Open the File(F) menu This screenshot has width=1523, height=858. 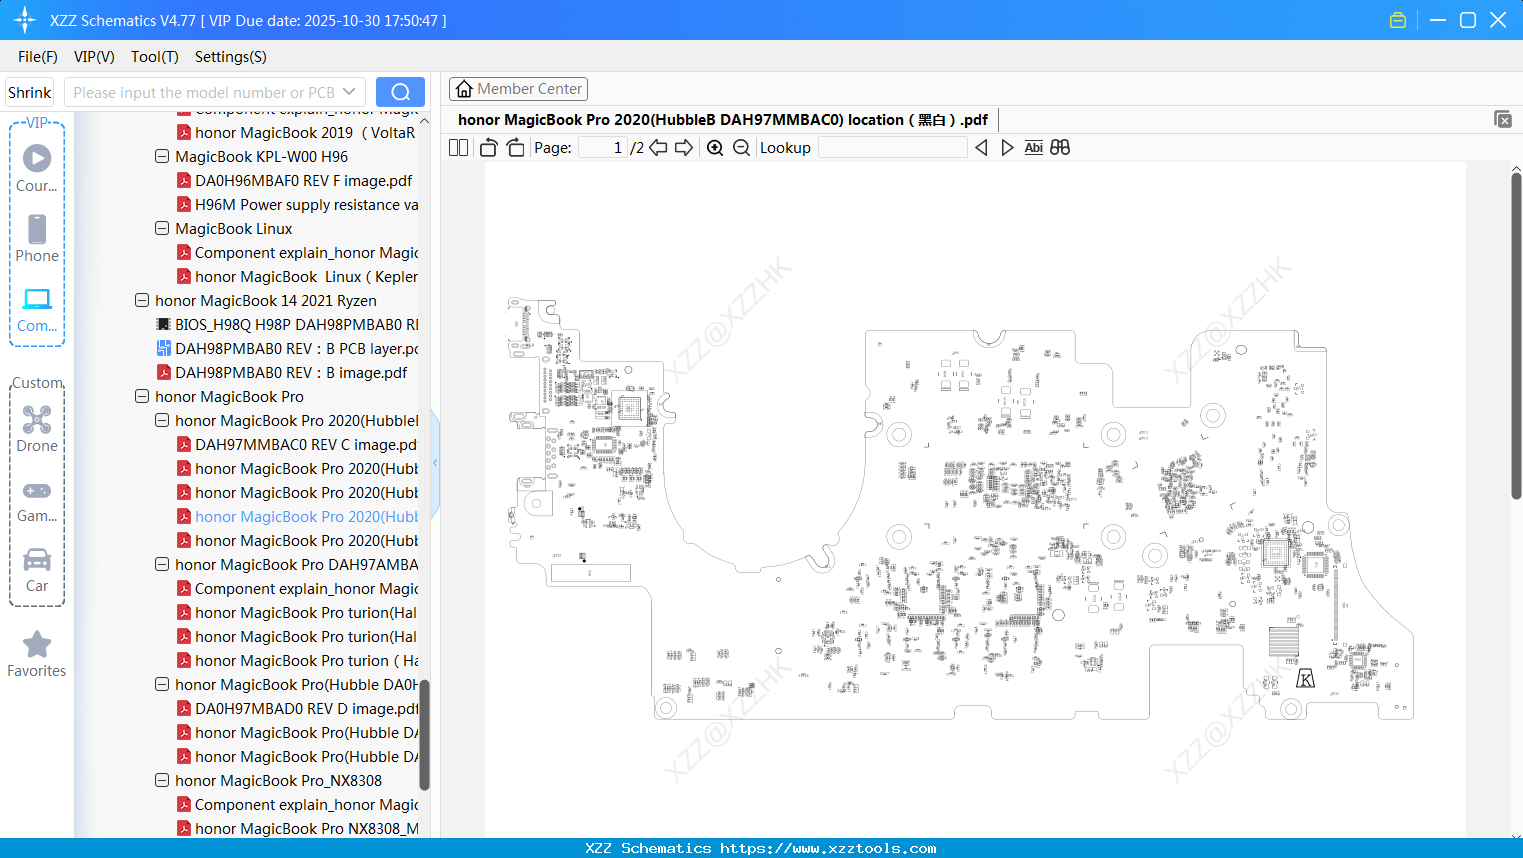(x=38, y=57)
